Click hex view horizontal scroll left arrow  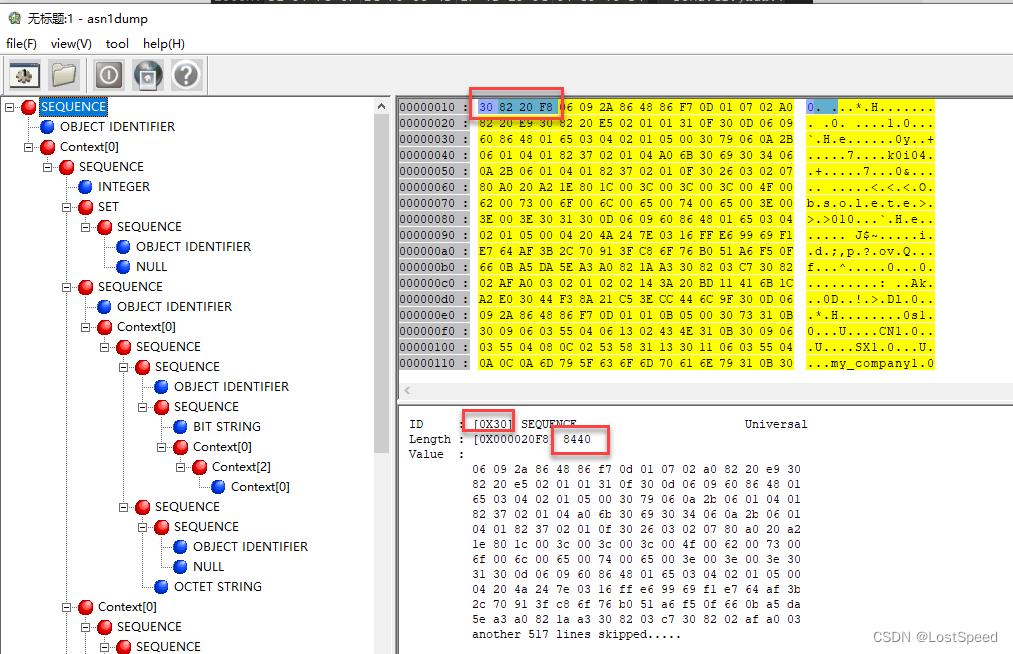pos(407,390)
